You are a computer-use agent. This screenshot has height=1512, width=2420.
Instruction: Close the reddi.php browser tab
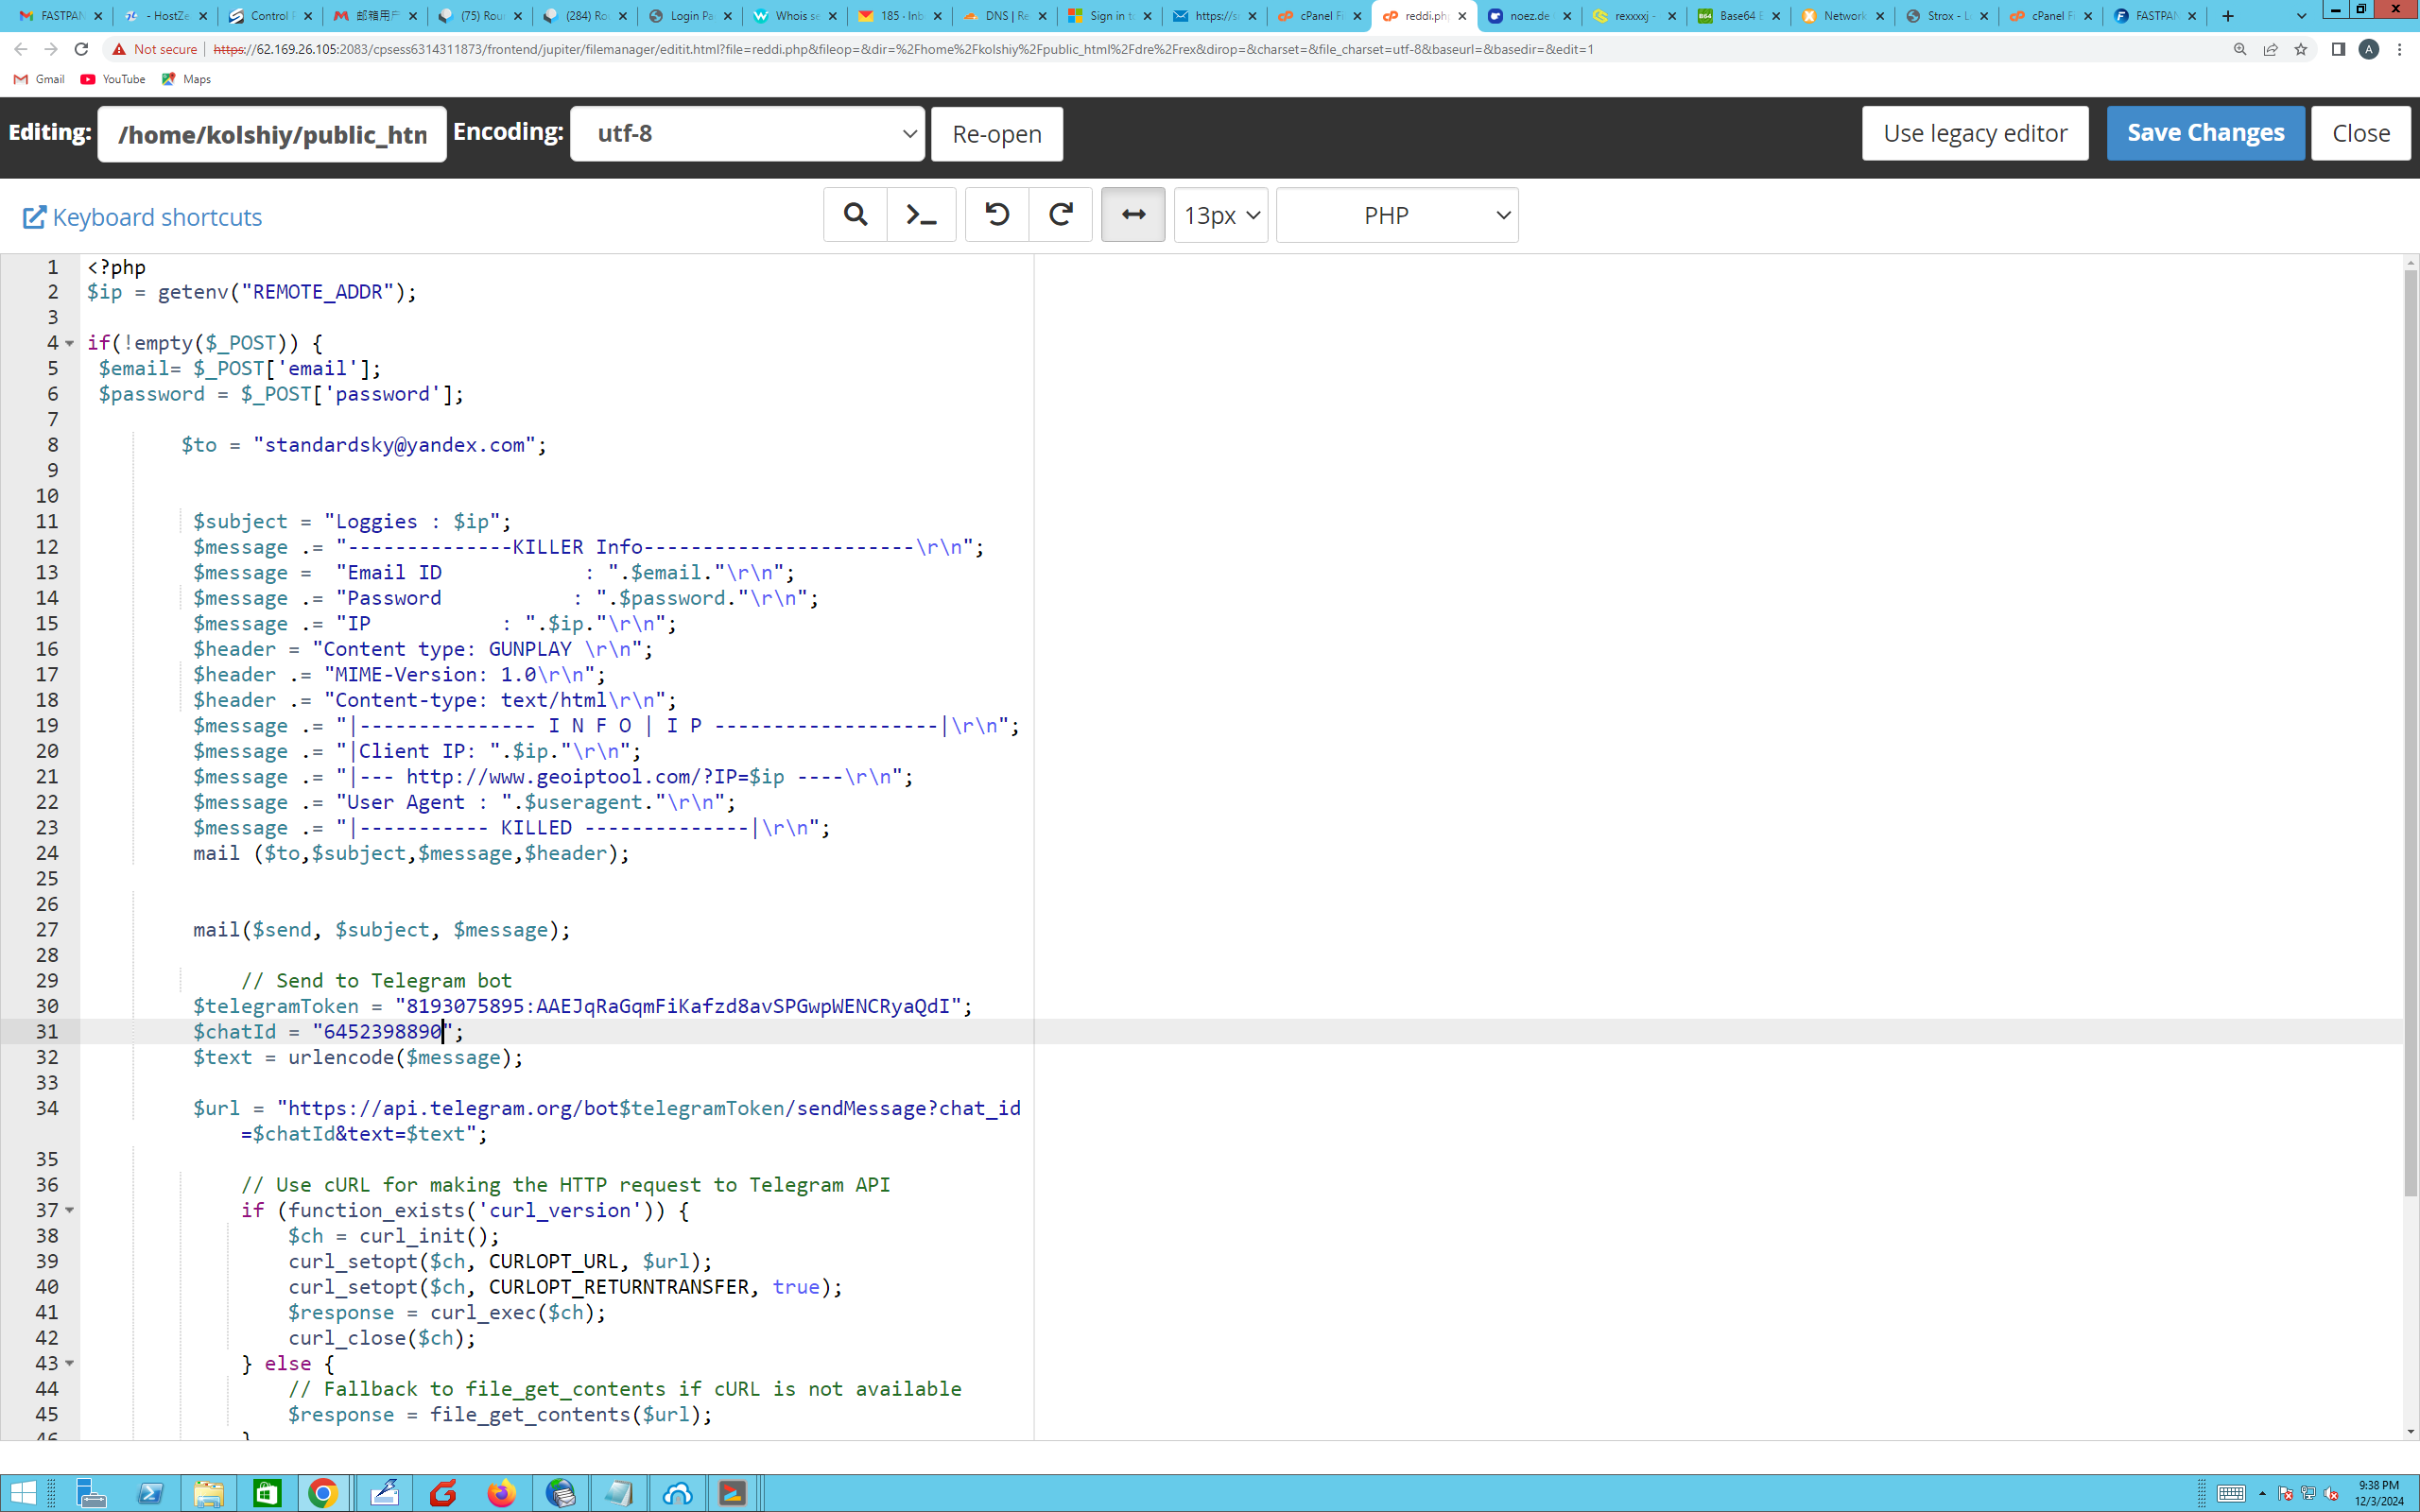(1462, 16)
